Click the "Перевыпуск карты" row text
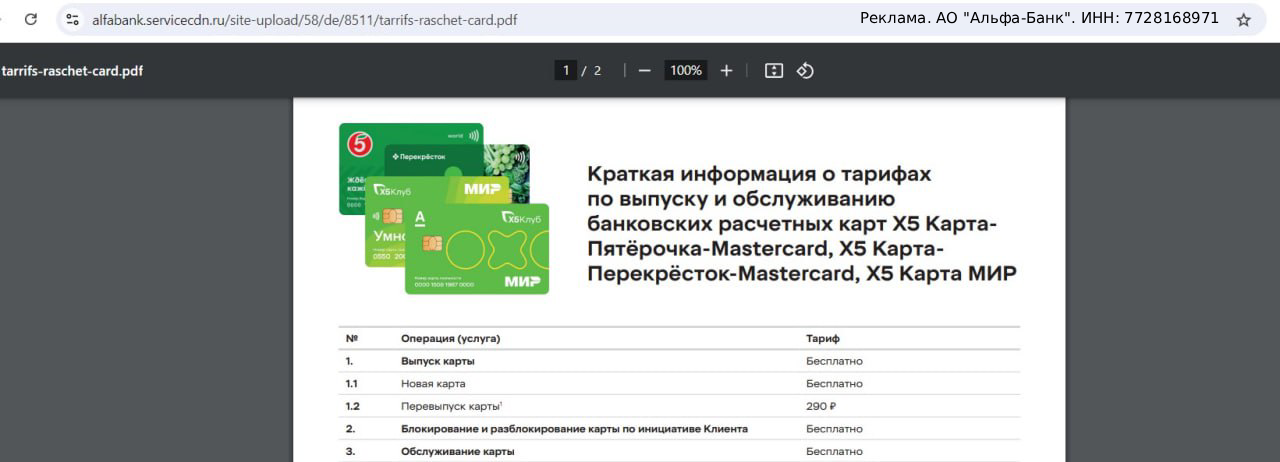This screenshot has width=1280, height=462. coord(451,406)
